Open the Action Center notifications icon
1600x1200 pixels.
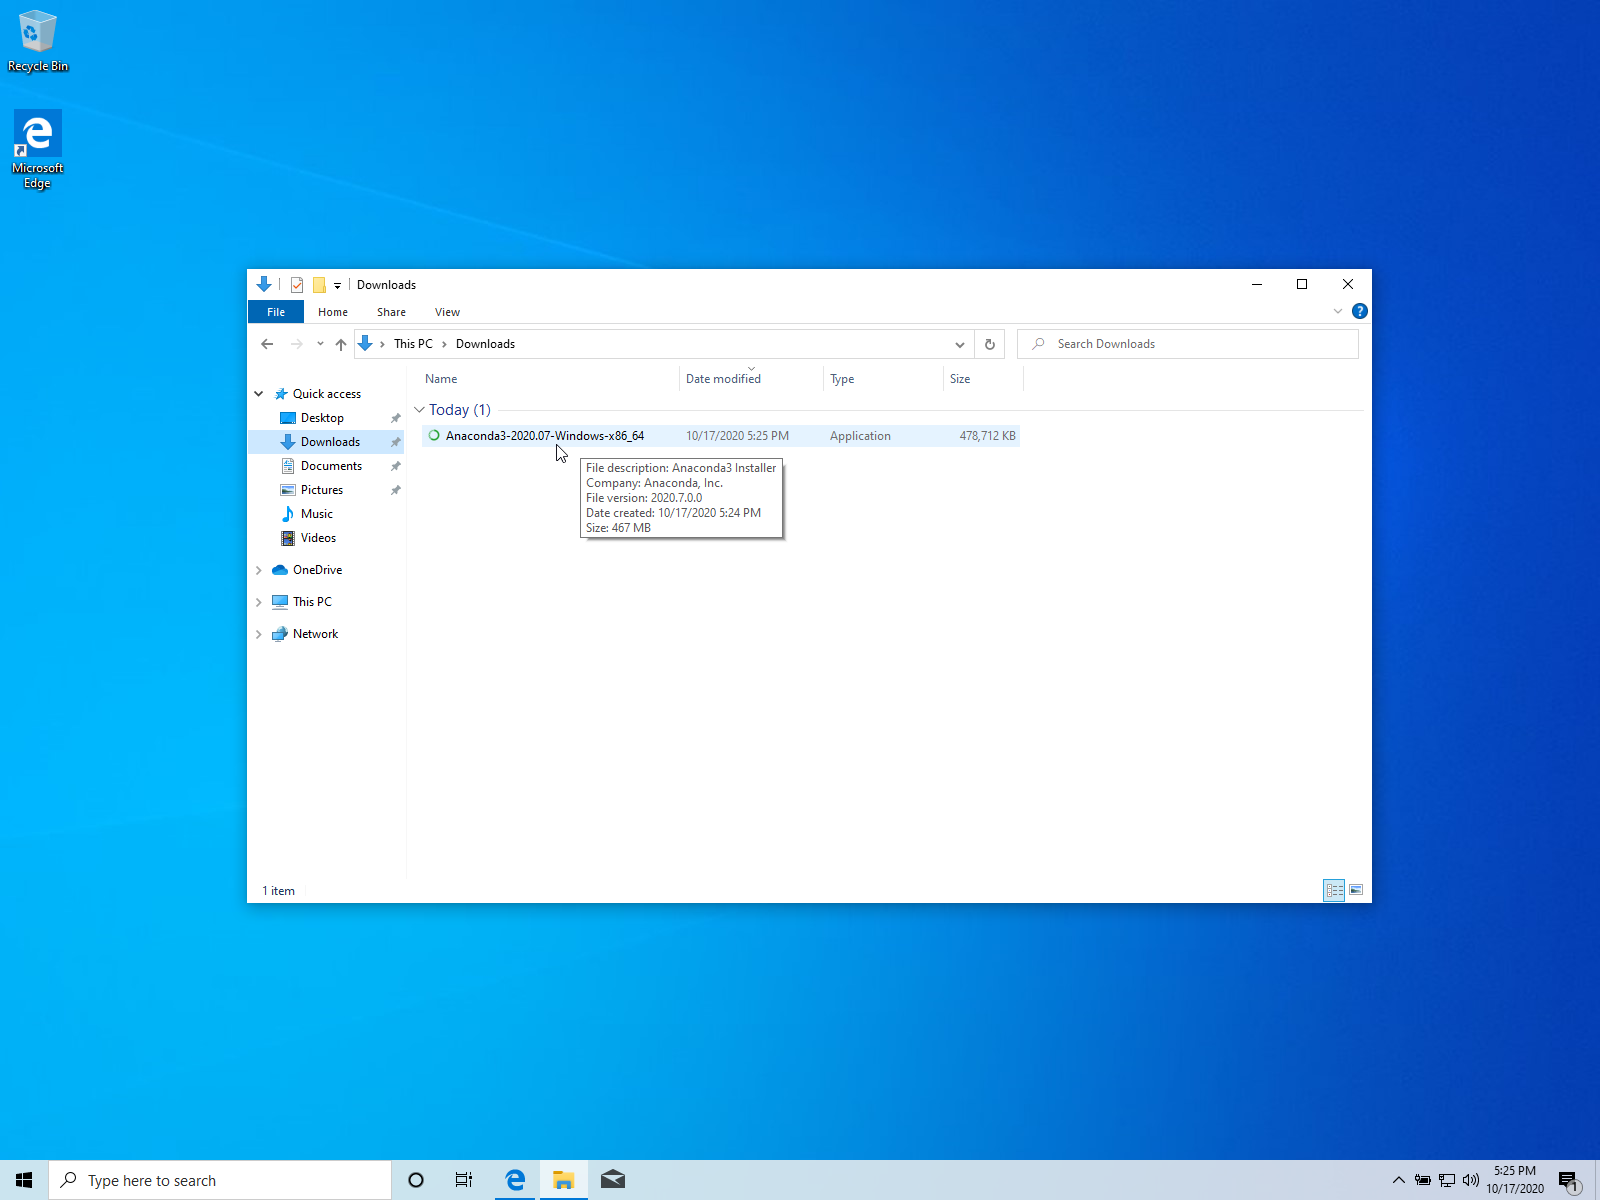tap(1568, 1180)
